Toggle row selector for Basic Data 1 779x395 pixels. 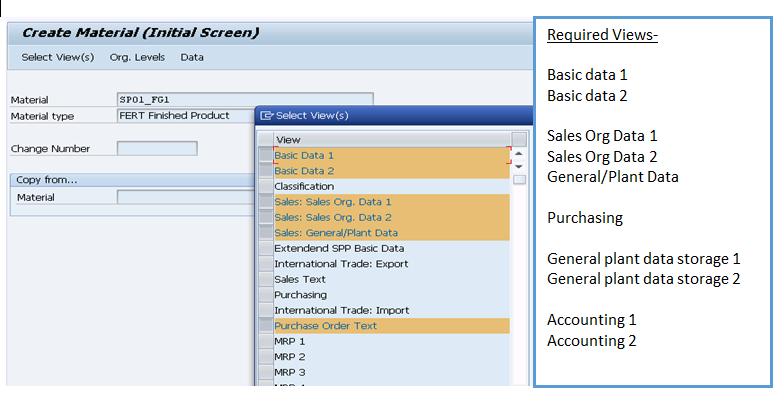266,155
